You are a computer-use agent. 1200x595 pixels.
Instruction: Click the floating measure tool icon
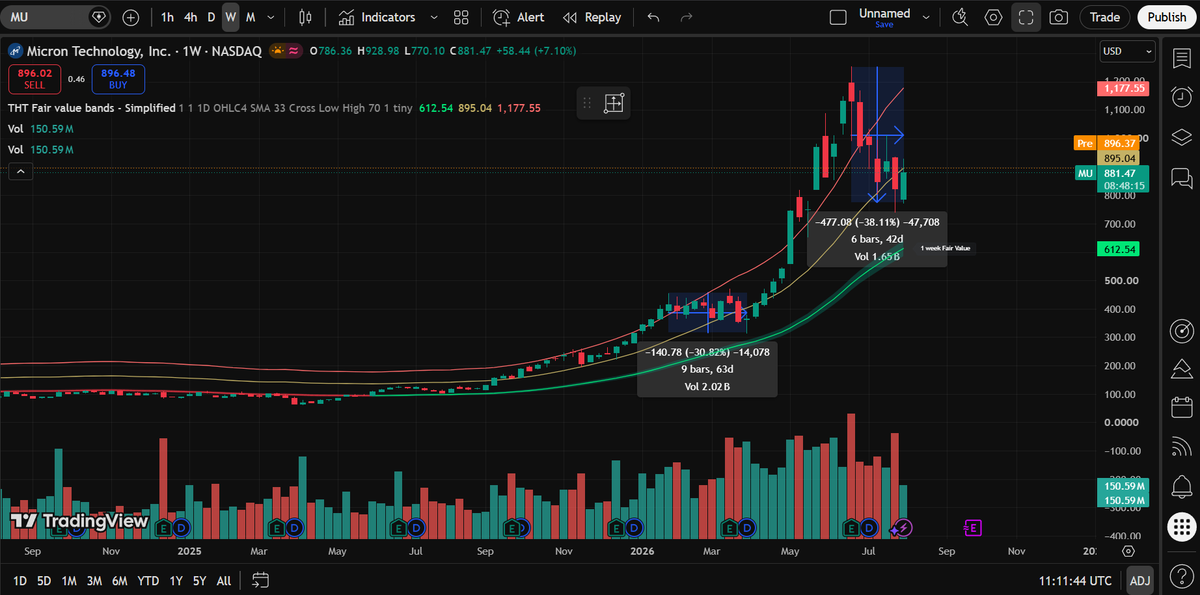(x=614, y=102)
